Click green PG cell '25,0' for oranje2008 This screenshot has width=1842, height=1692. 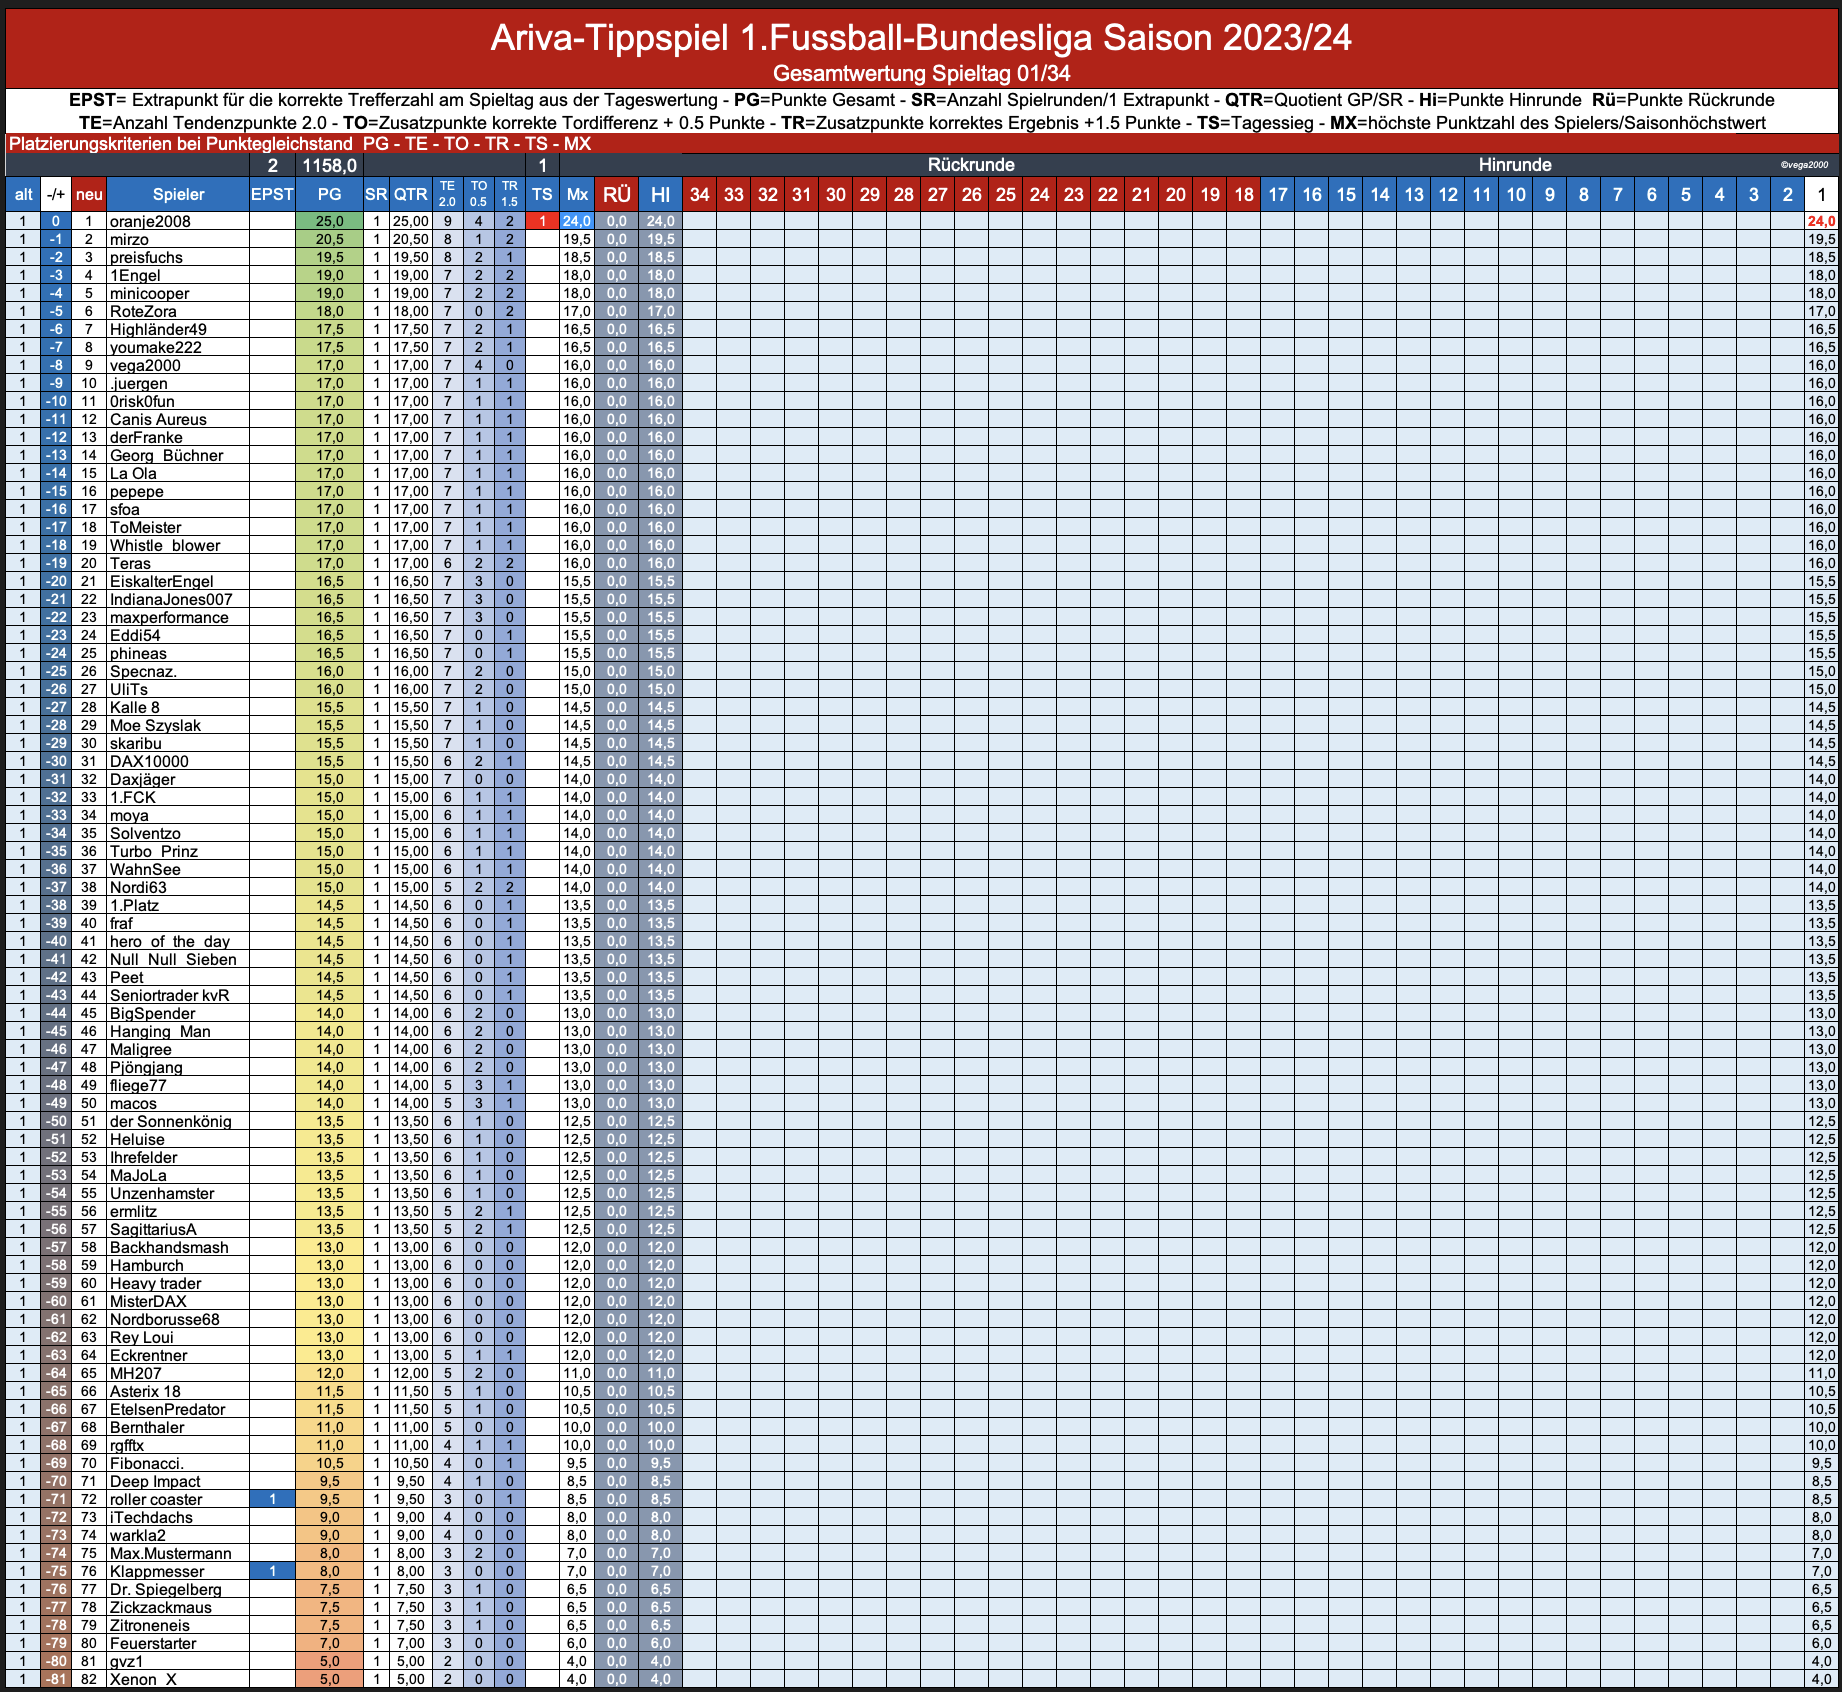point(329,221)
